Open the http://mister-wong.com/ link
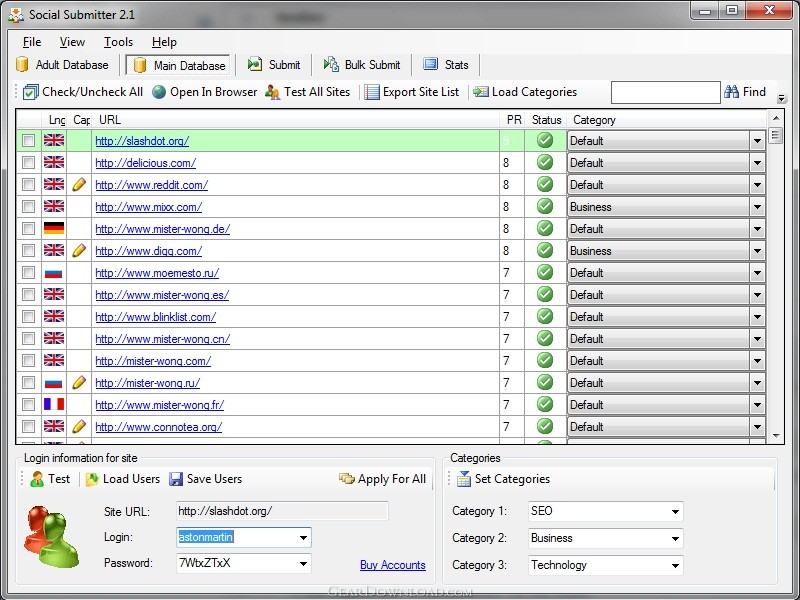800x600 pixels. click(x=153, y=361)
